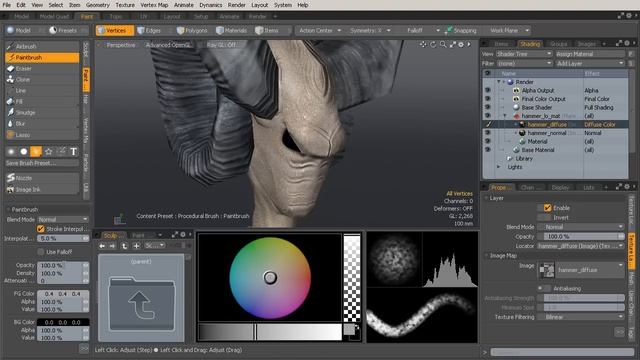The height and width of the screenshot is (360, 640).
Task: Open the Locator dropdown
Action: click(x=581, y=246)
